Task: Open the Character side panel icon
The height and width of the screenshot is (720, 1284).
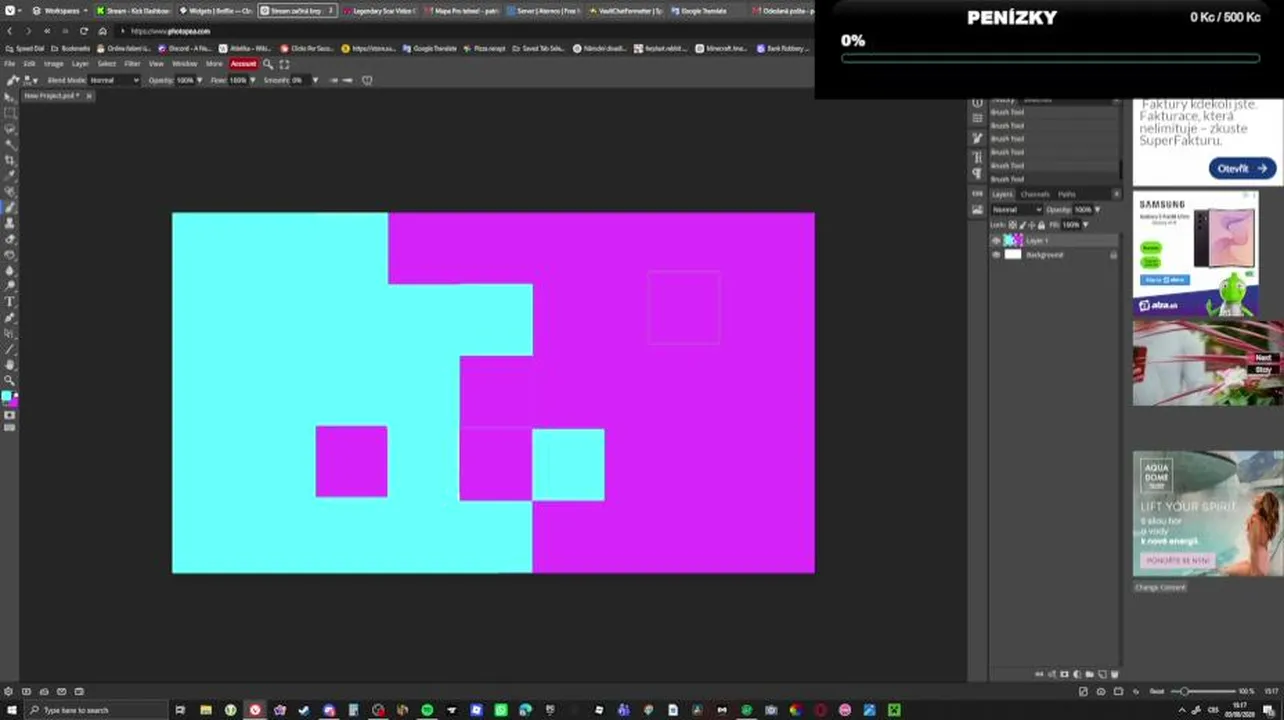Action: click(x=977, y=157)
